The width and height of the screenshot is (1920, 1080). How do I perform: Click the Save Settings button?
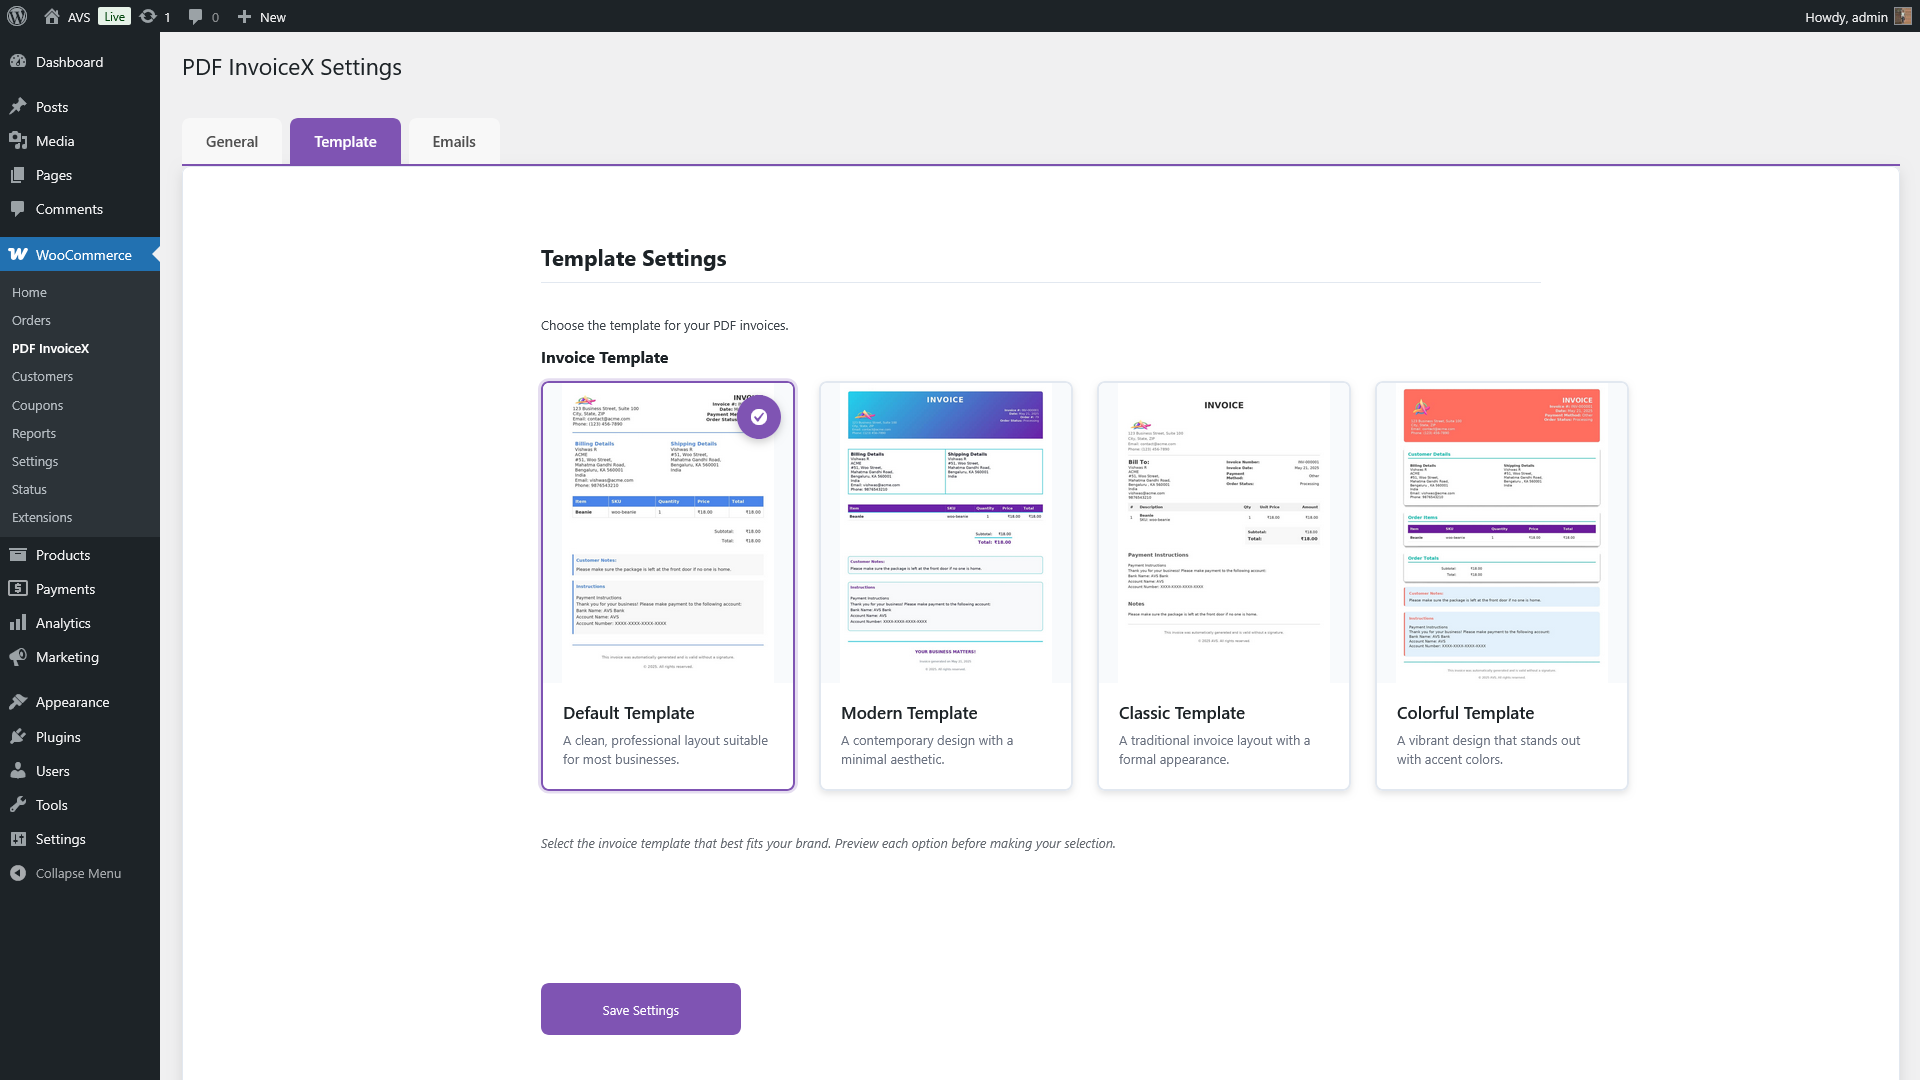(x=641, y=1009)
